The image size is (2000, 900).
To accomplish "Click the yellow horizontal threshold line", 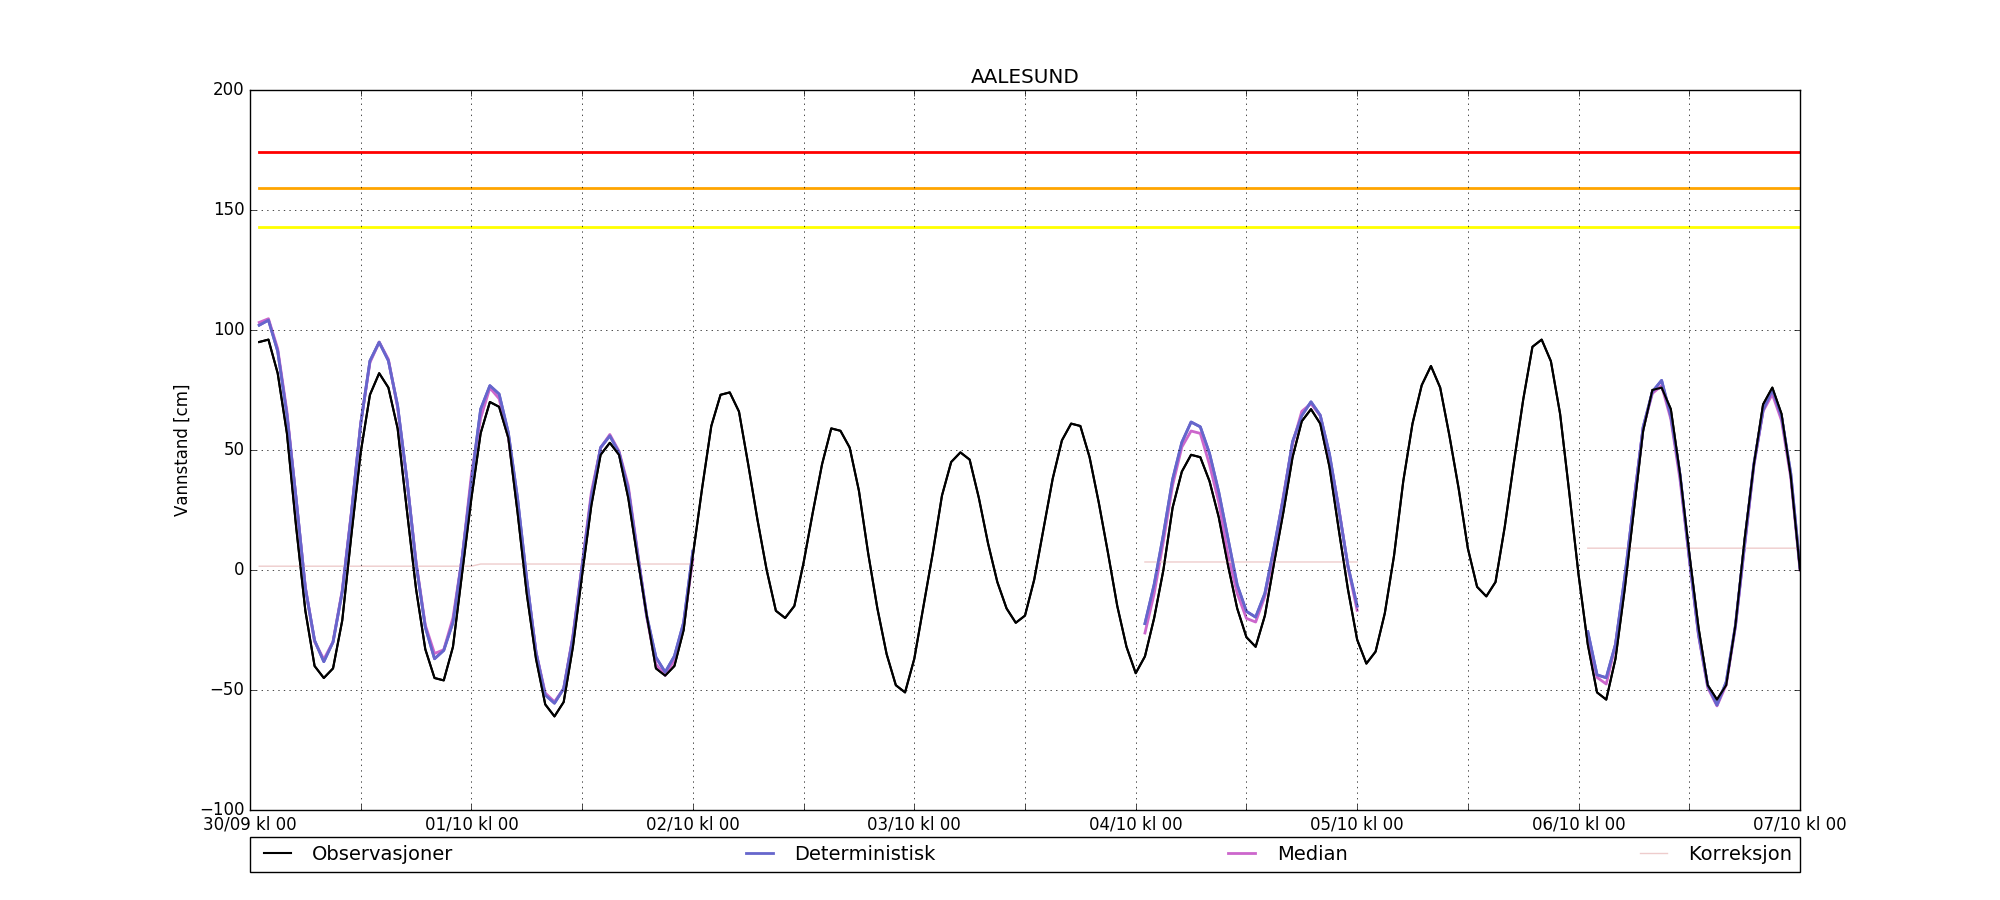I will coord(1000,228).
